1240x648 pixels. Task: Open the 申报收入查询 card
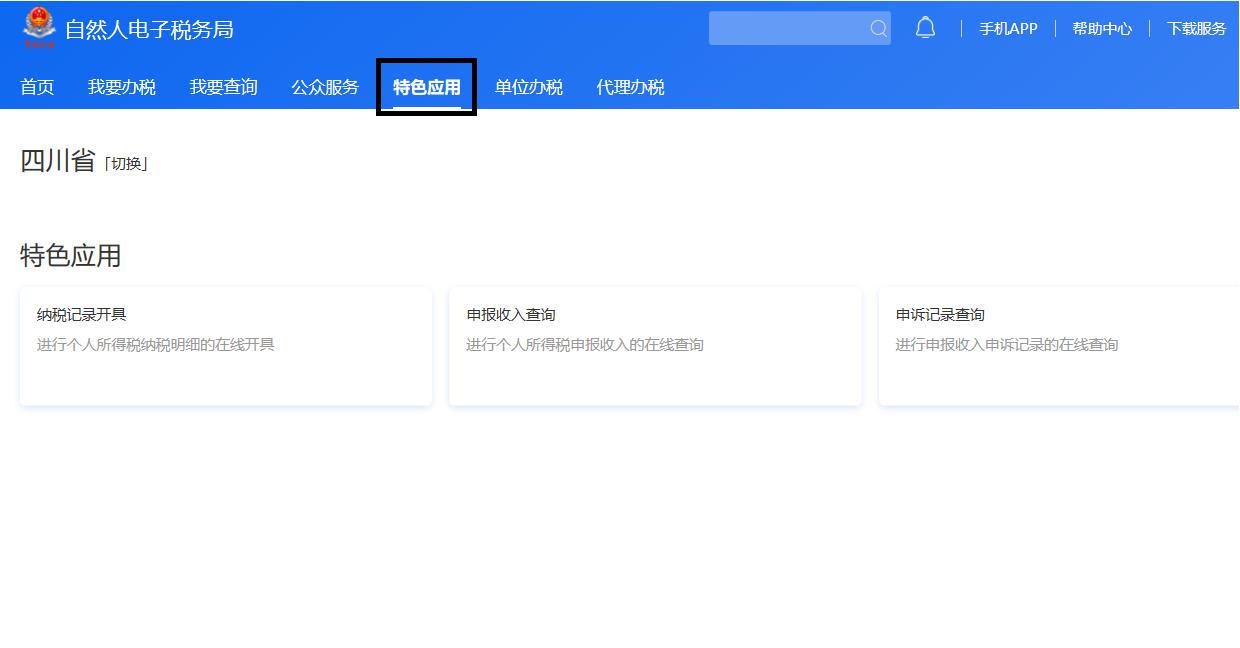pos(655,345)
